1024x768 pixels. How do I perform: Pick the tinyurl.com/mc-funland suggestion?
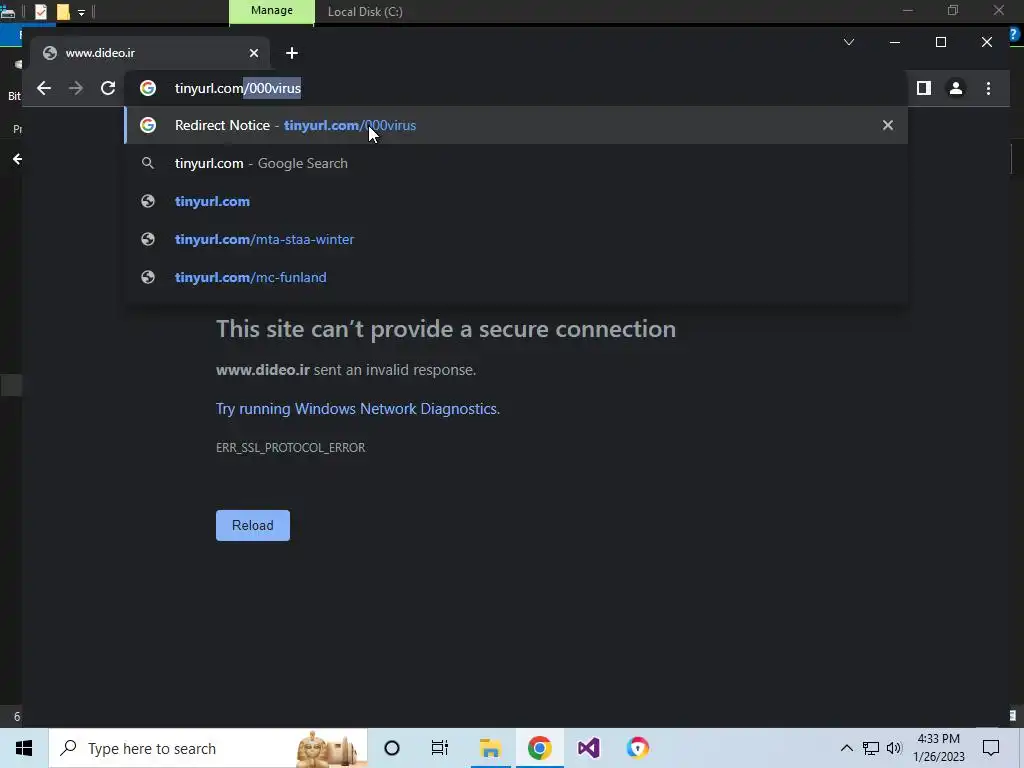point(516,277)
